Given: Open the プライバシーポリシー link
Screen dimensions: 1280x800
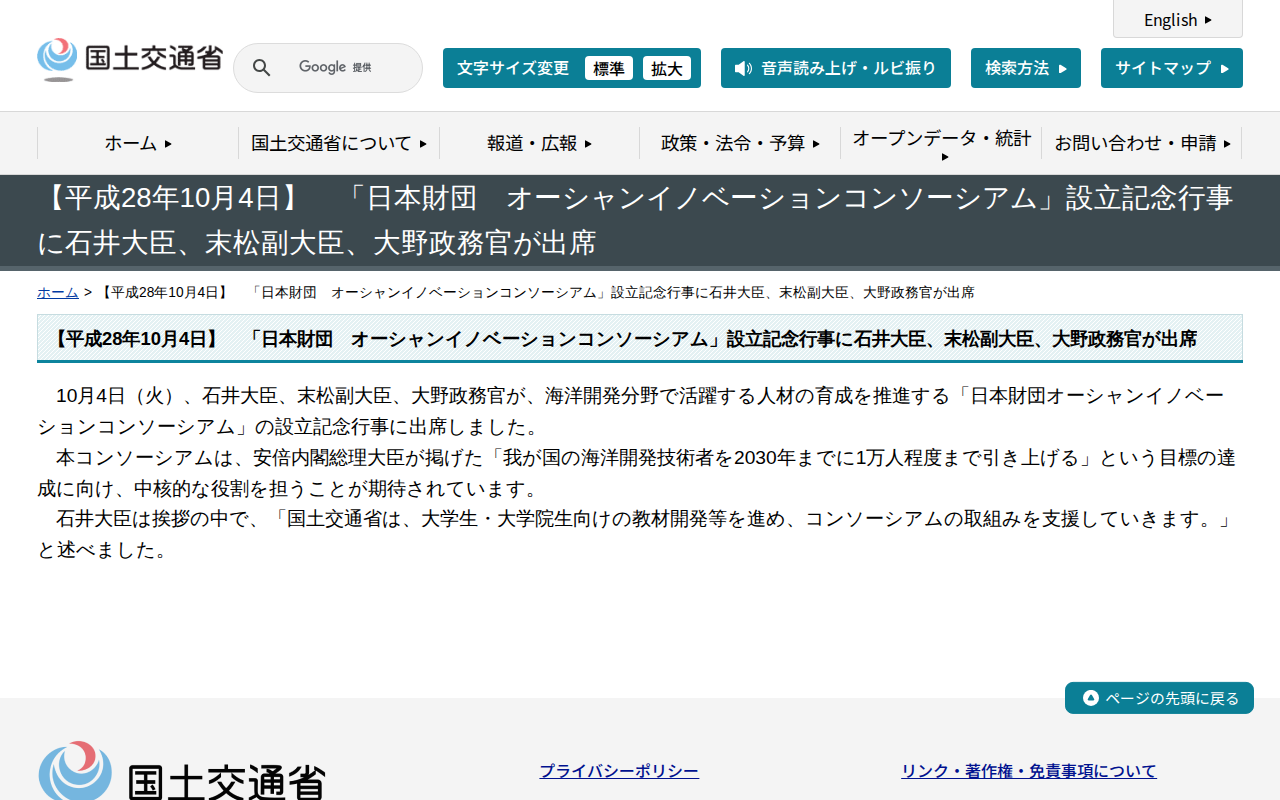Looking at the screenshot, I should tap(618, 770).
